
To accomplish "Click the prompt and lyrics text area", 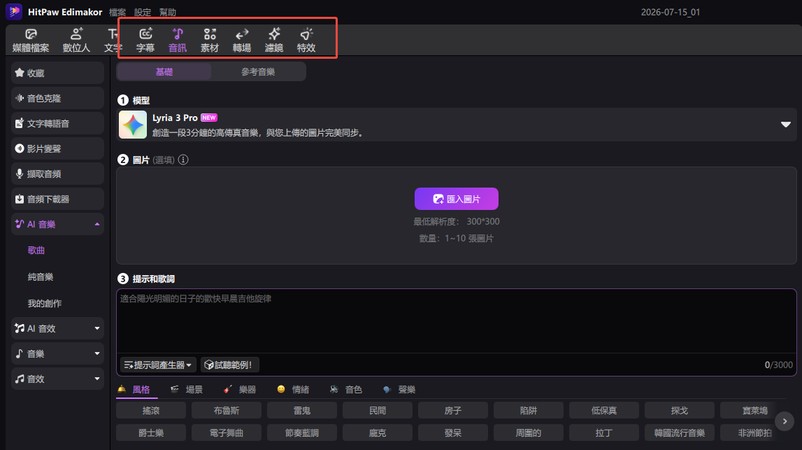I will click(x=456, y=321).
